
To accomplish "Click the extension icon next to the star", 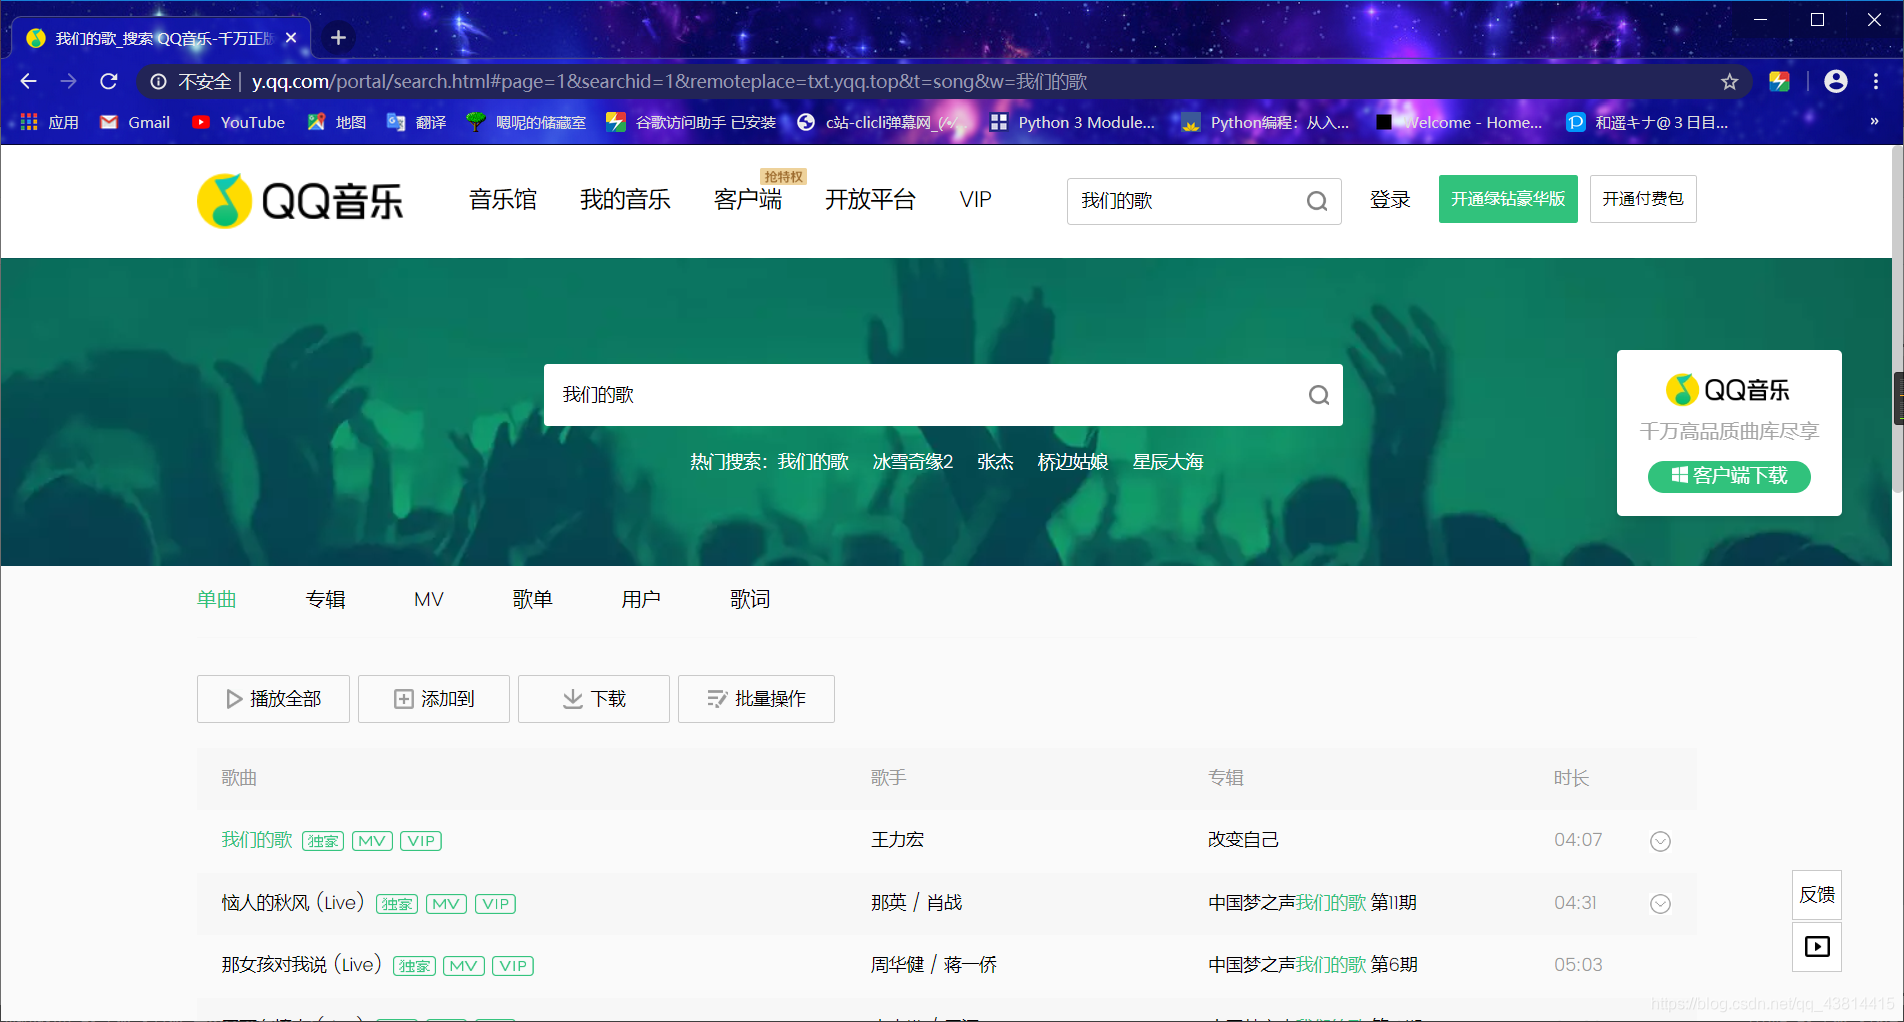I will point(1779,81).
